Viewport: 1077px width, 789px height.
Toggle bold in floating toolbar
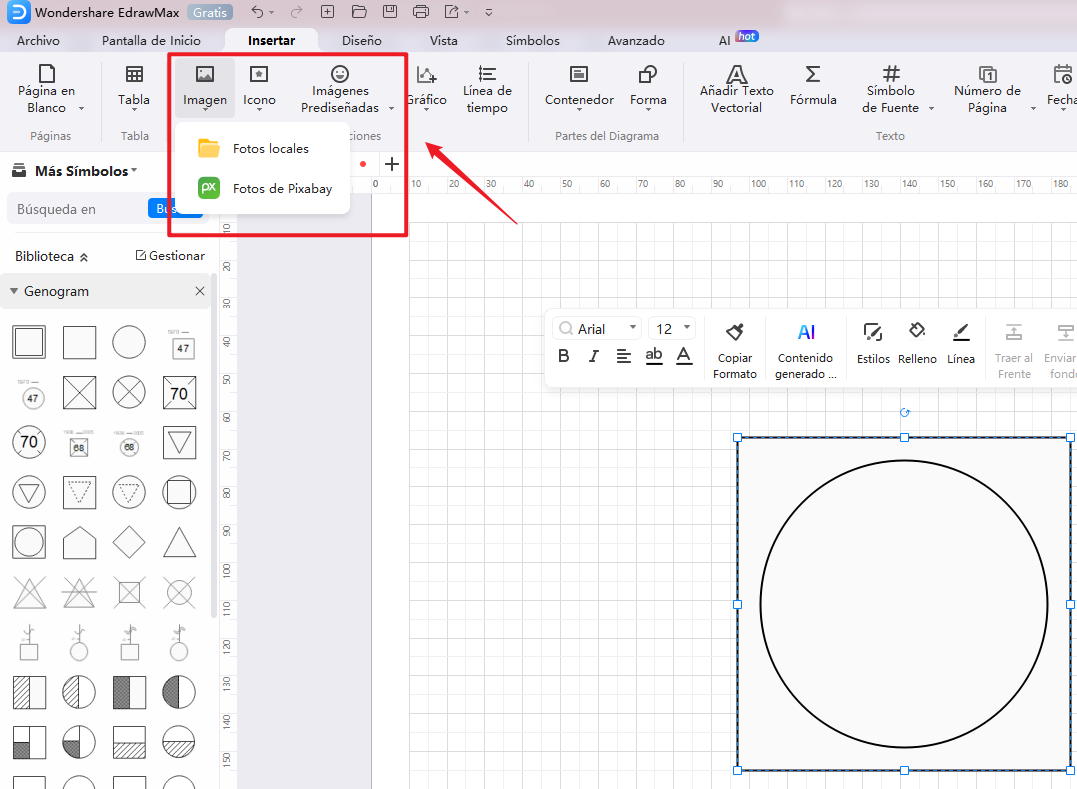[x=564, y=356]
